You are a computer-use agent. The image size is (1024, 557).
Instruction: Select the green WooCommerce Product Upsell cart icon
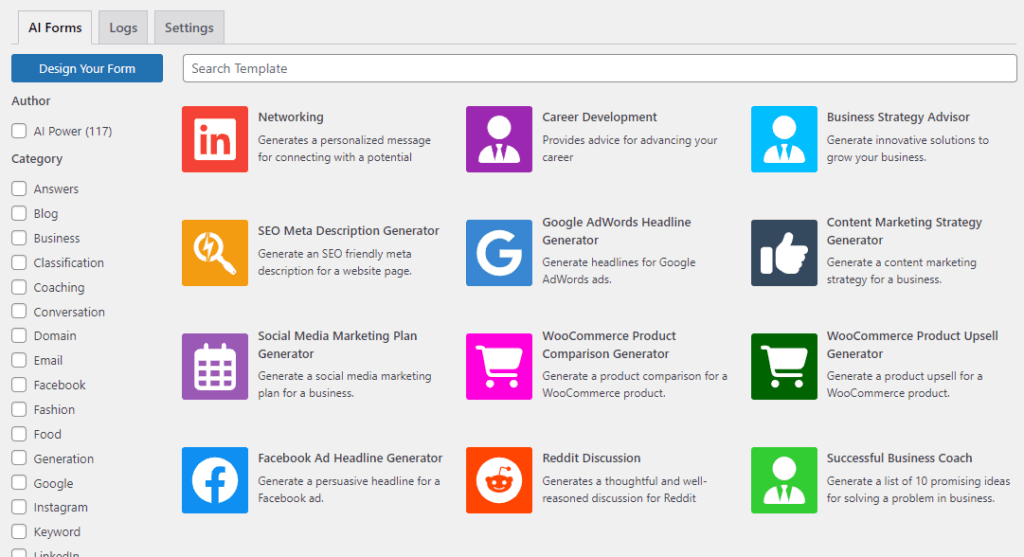(x=784, y=366)
